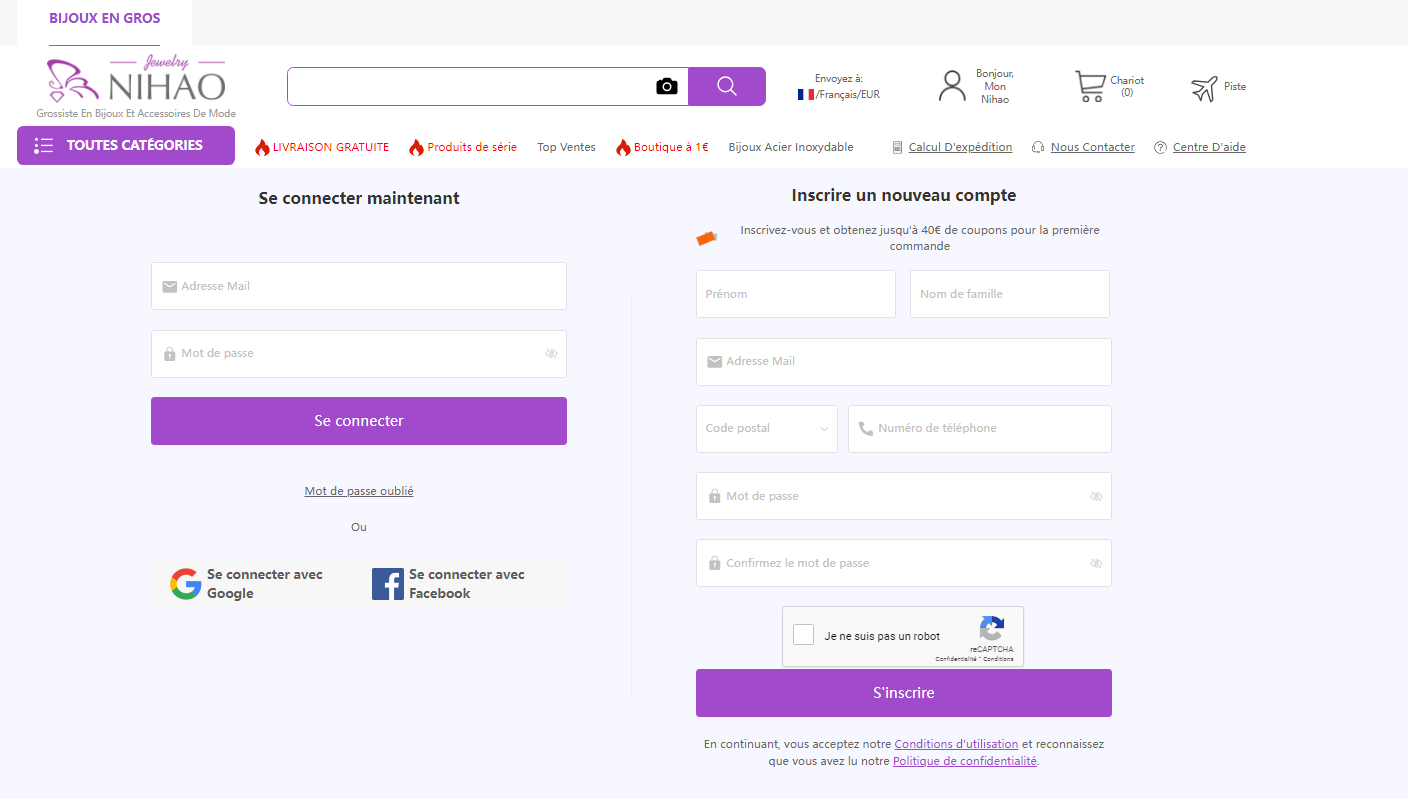Click Mot de passe oublié link
The height and width of the screenshot is (799, 1408).
pyautogui.click(x=359, y=491)
